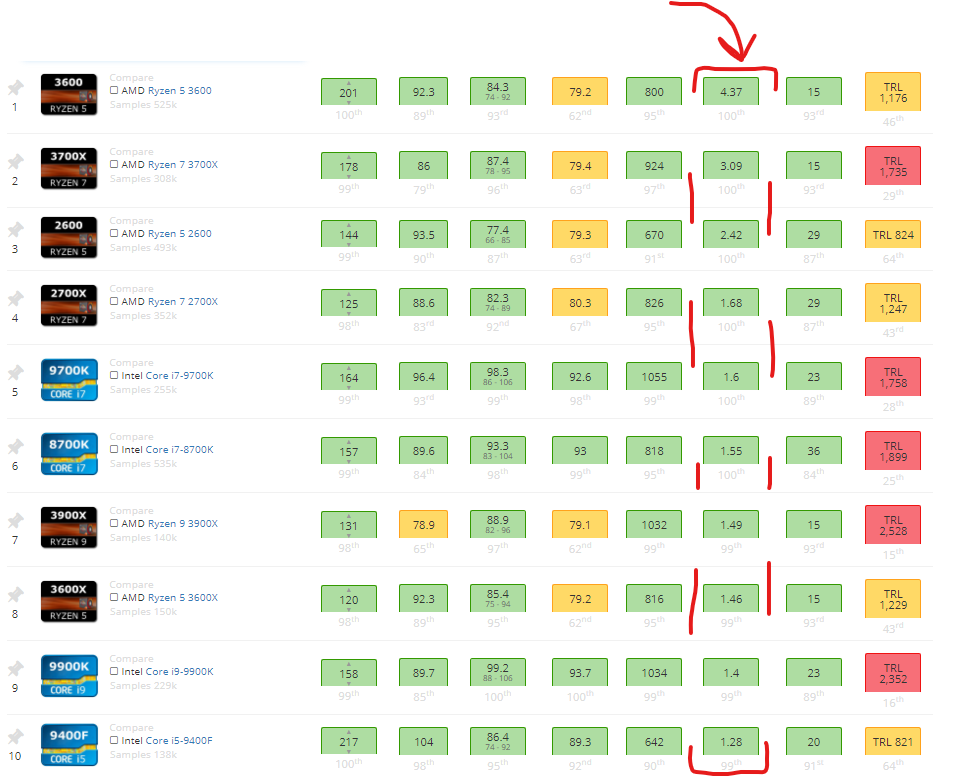962x777 pixels.
Task: Open the Core i5 9400F chip badge
Action: point(69,745)
